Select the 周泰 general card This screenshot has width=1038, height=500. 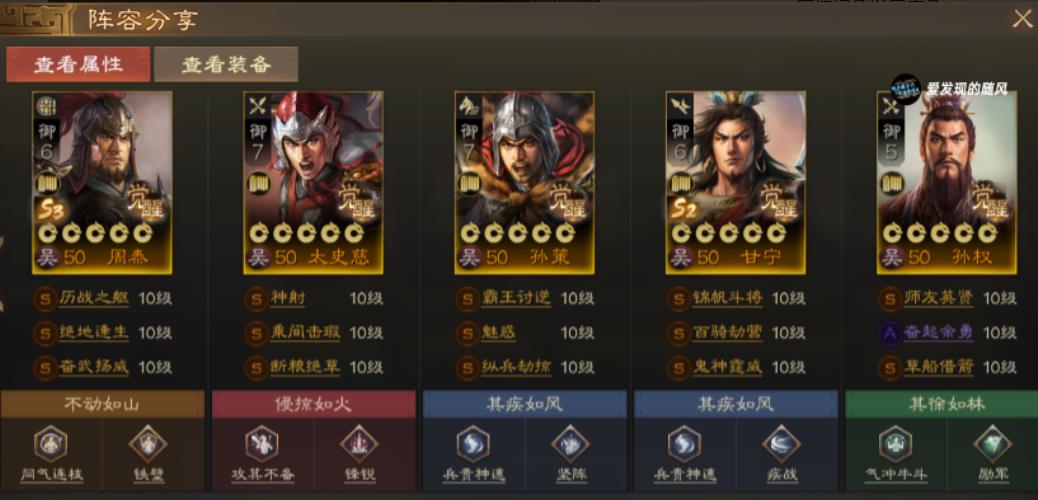[x=102, y=183]
